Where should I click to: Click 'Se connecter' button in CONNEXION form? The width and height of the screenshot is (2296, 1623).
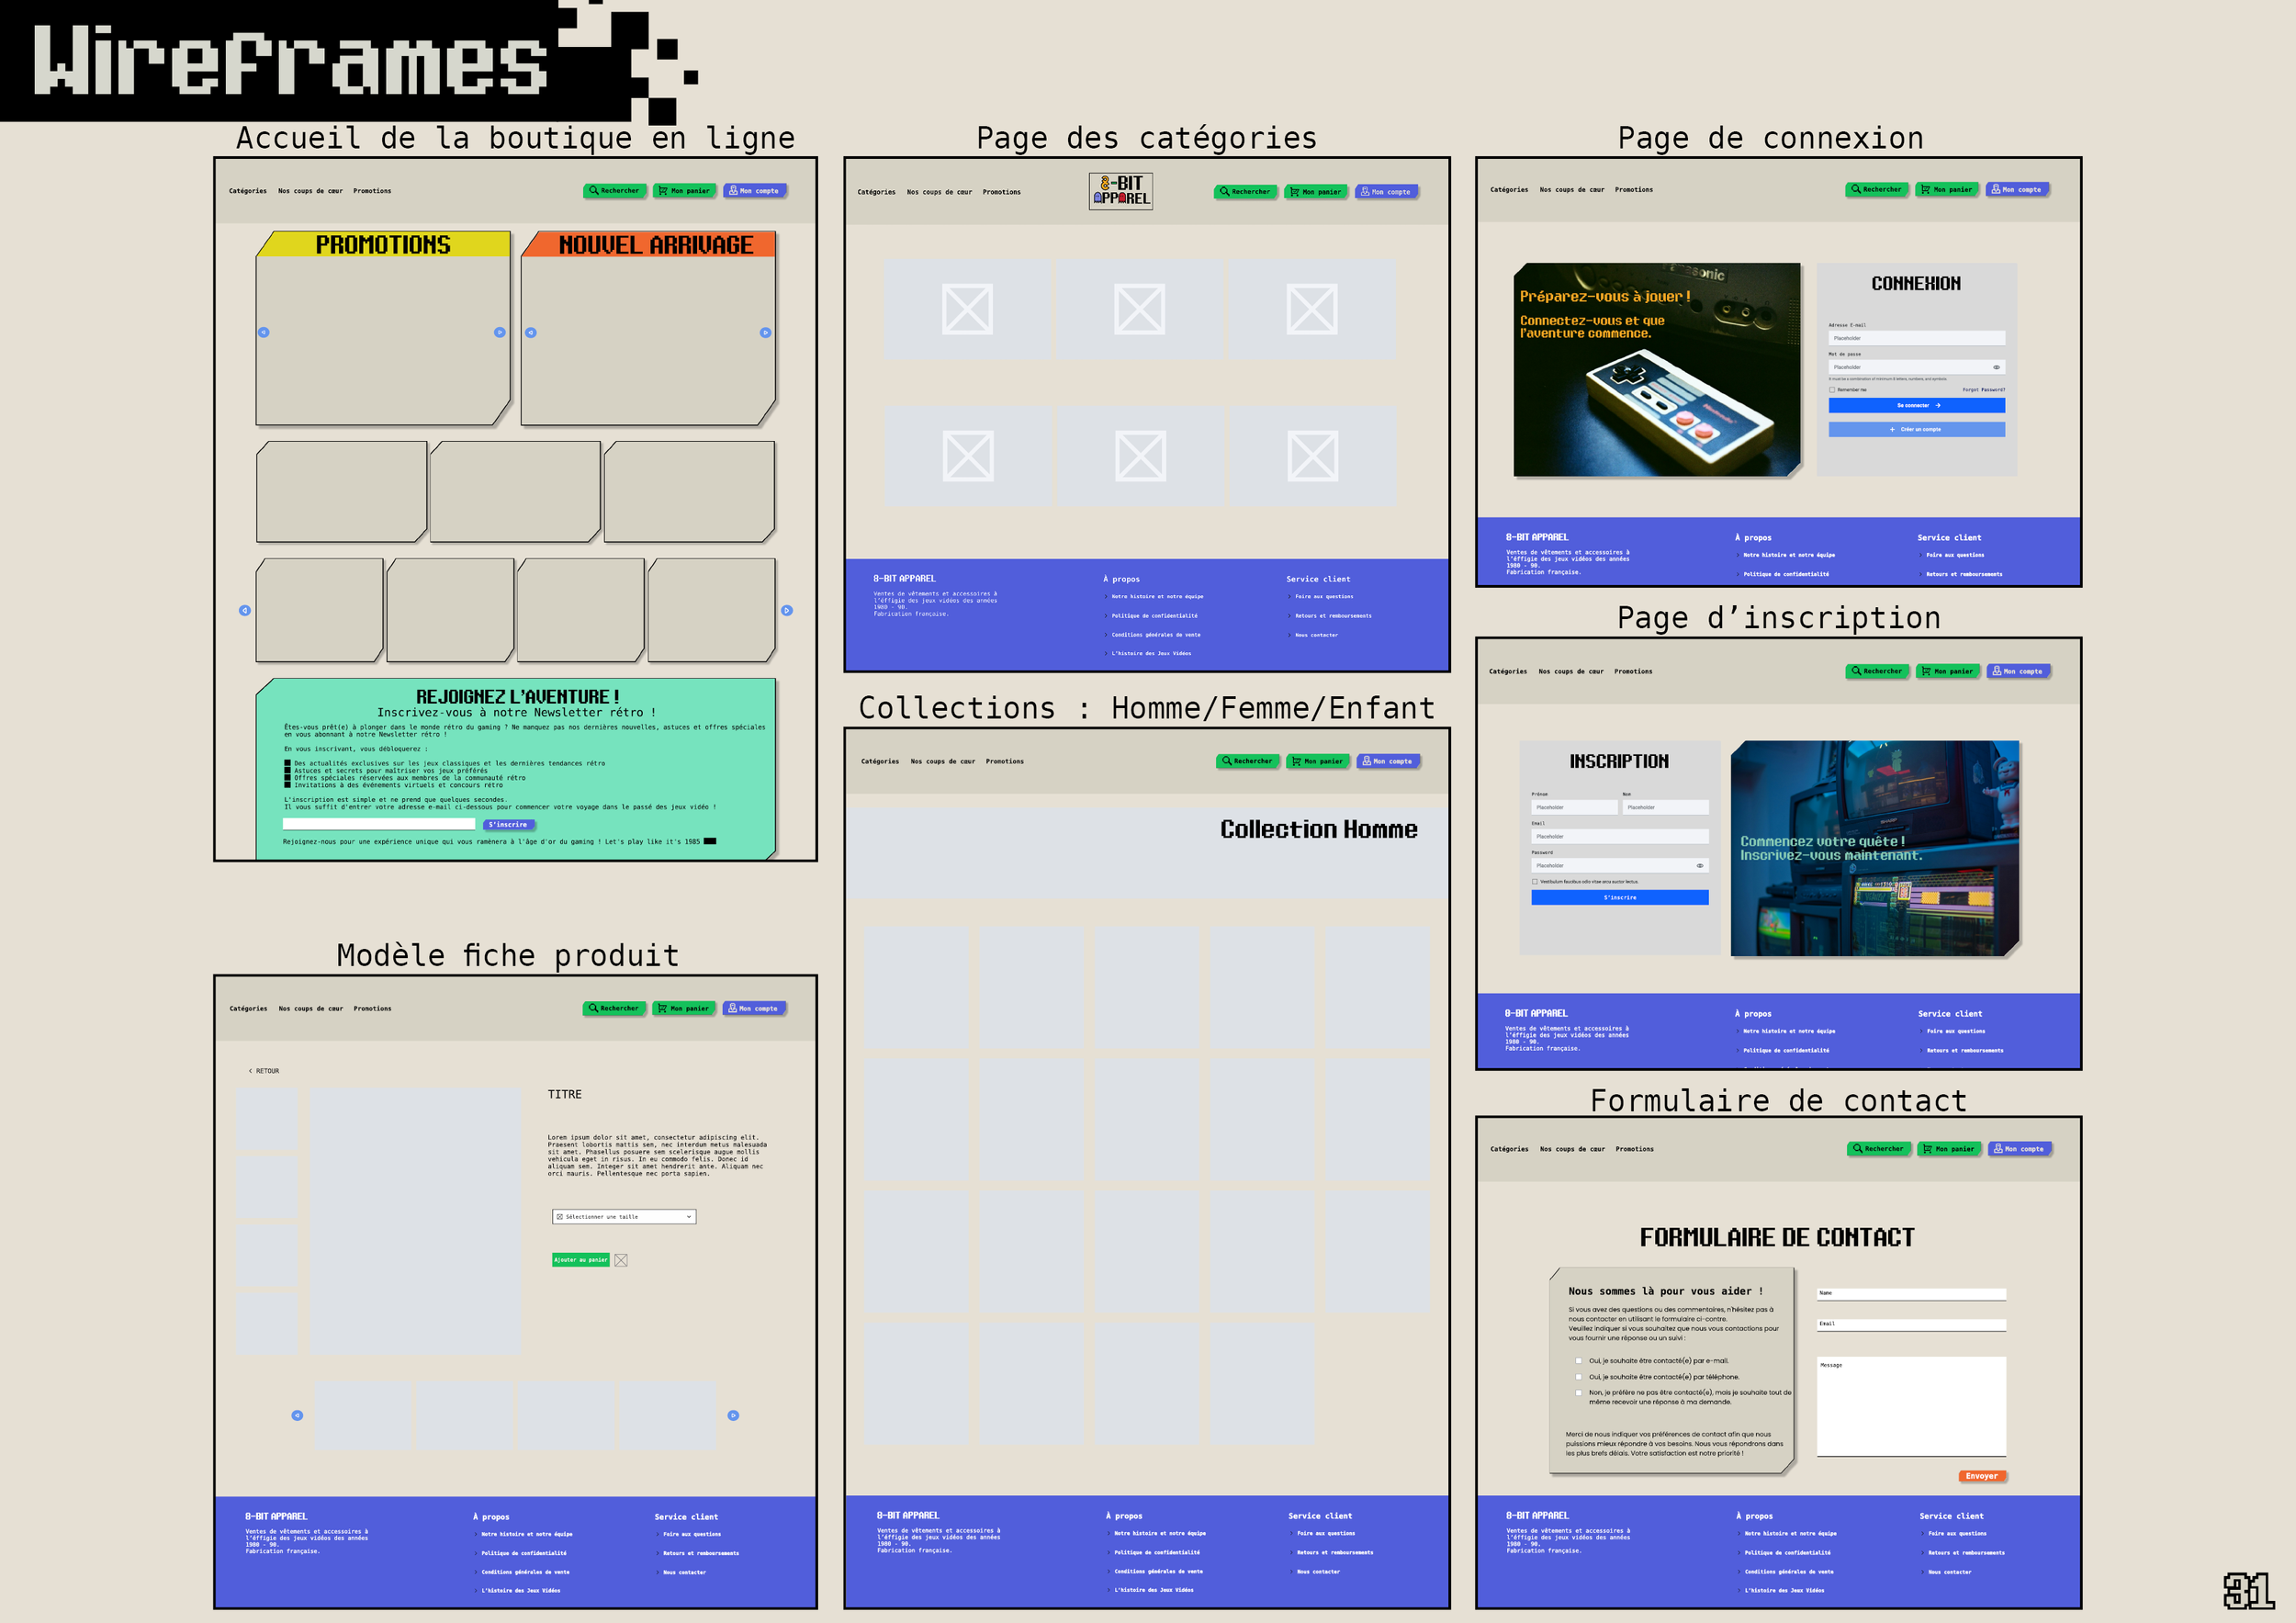pos(1916,406)
